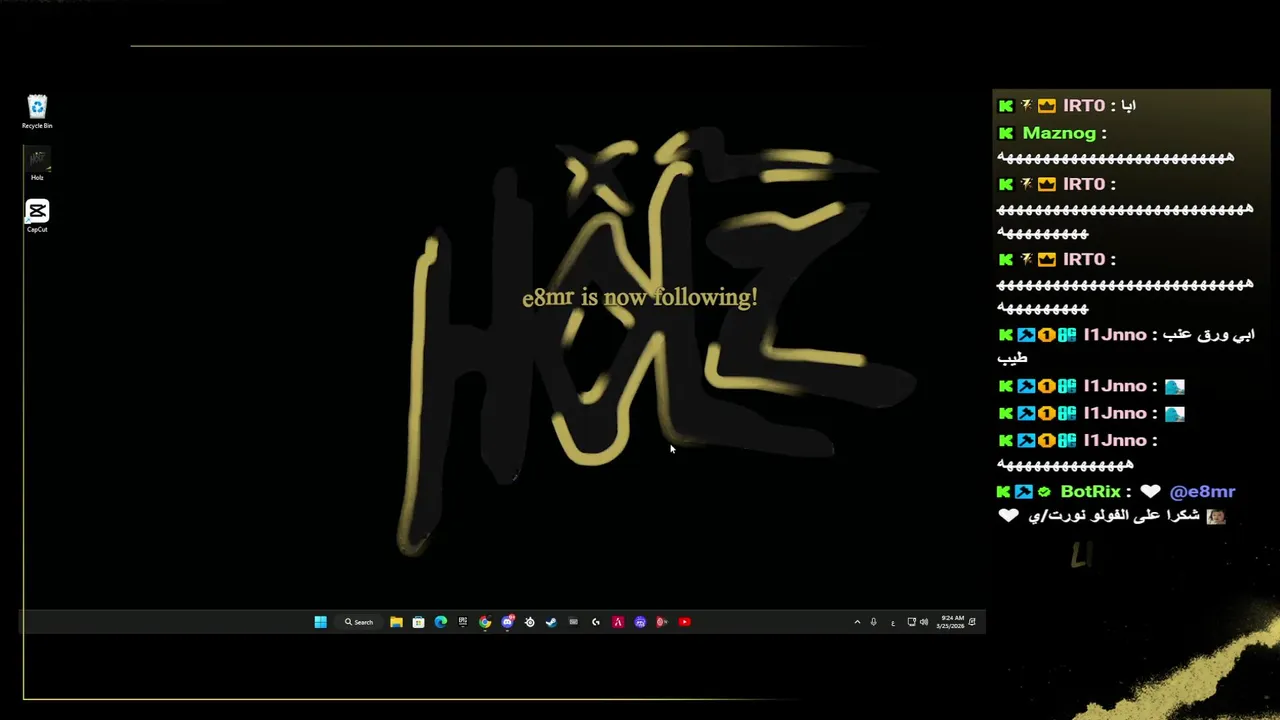The height and width of the screenshot is (720, 1280).
Task: Launch the CapCut desktop shortcut
Action: [x=37, y=216]
